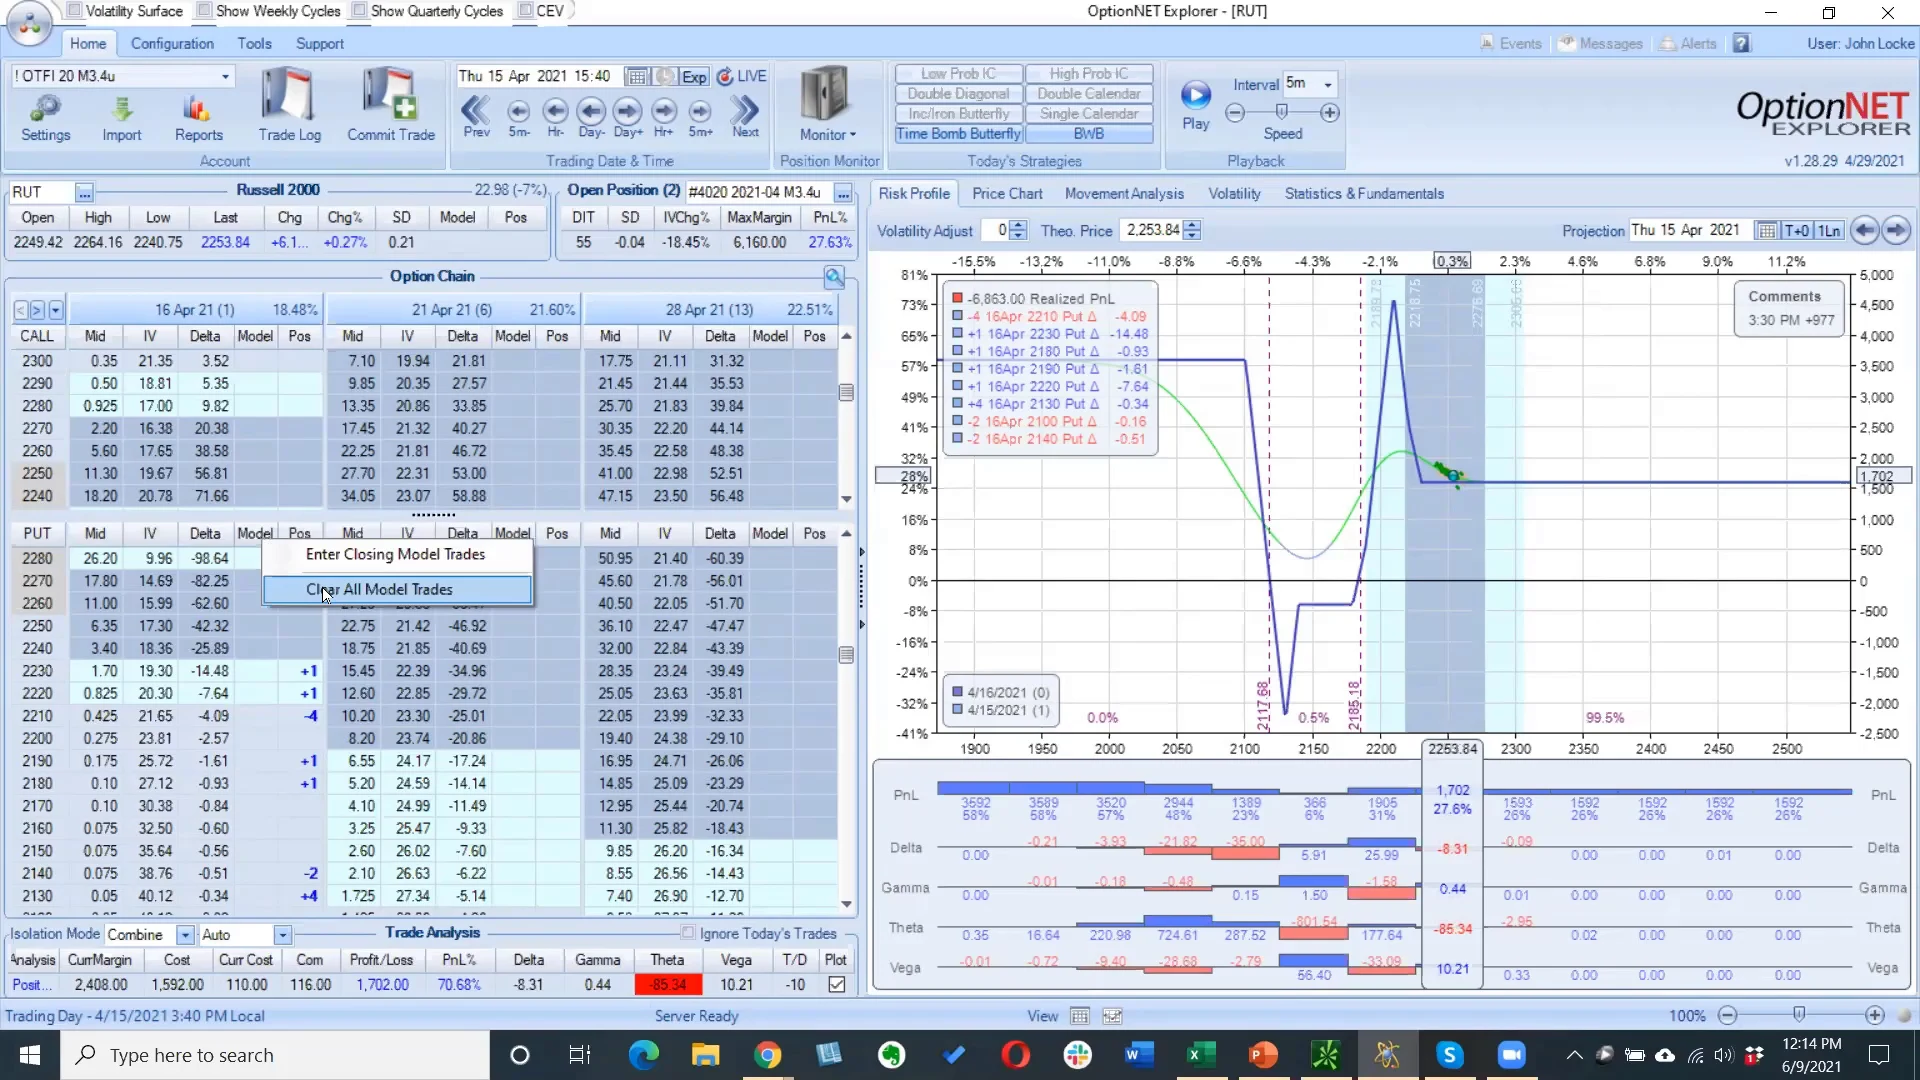Open the Trade Log
The height and width of the screenshot is (1080, 1920).
pos(289,105)
